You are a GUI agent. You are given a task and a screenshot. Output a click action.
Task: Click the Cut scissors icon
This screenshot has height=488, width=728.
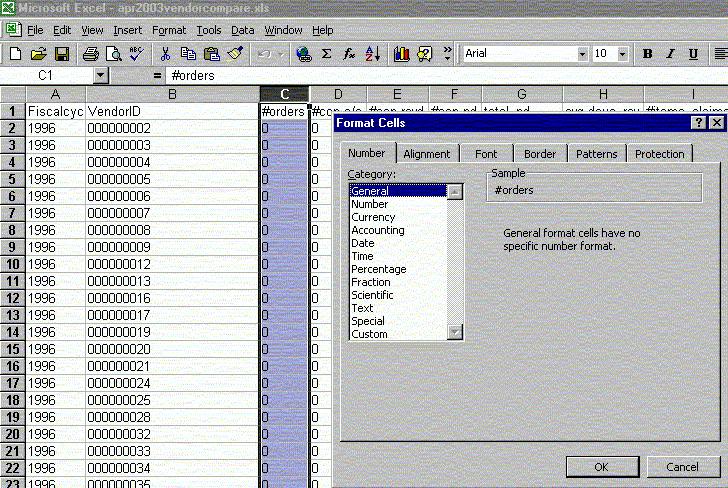165,54
